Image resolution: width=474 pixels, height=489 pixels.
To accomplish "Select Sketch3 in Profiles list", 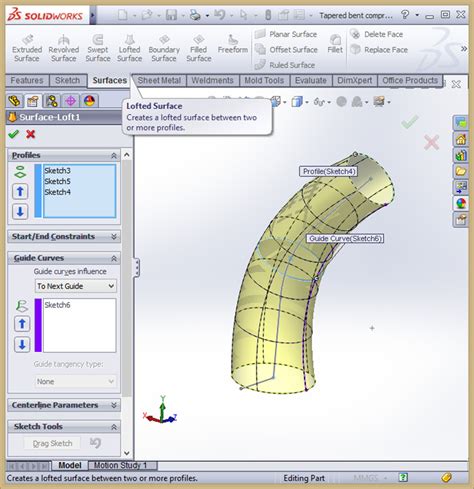I will click(x=57, y=170).
